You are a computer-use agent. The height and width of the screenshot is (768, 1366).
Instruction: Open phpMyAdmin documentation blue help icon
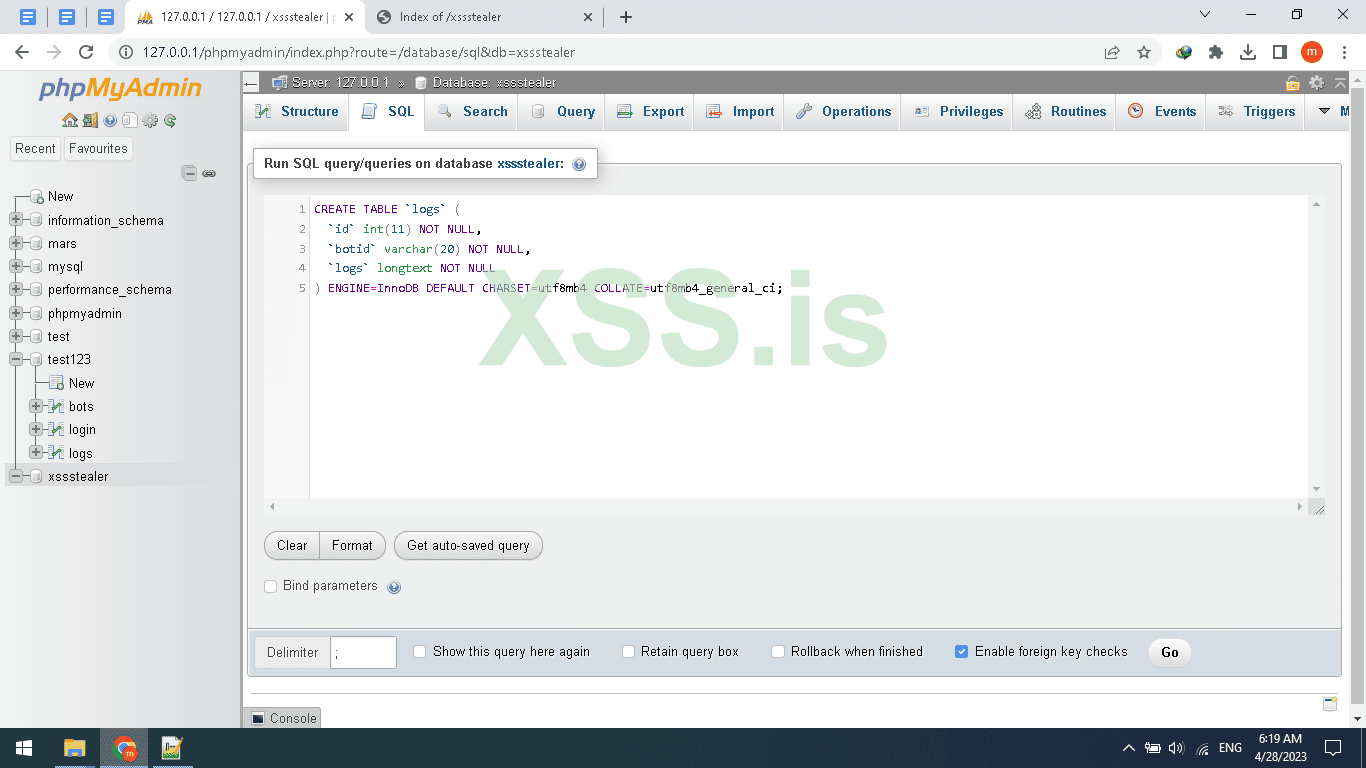[110, 120]
